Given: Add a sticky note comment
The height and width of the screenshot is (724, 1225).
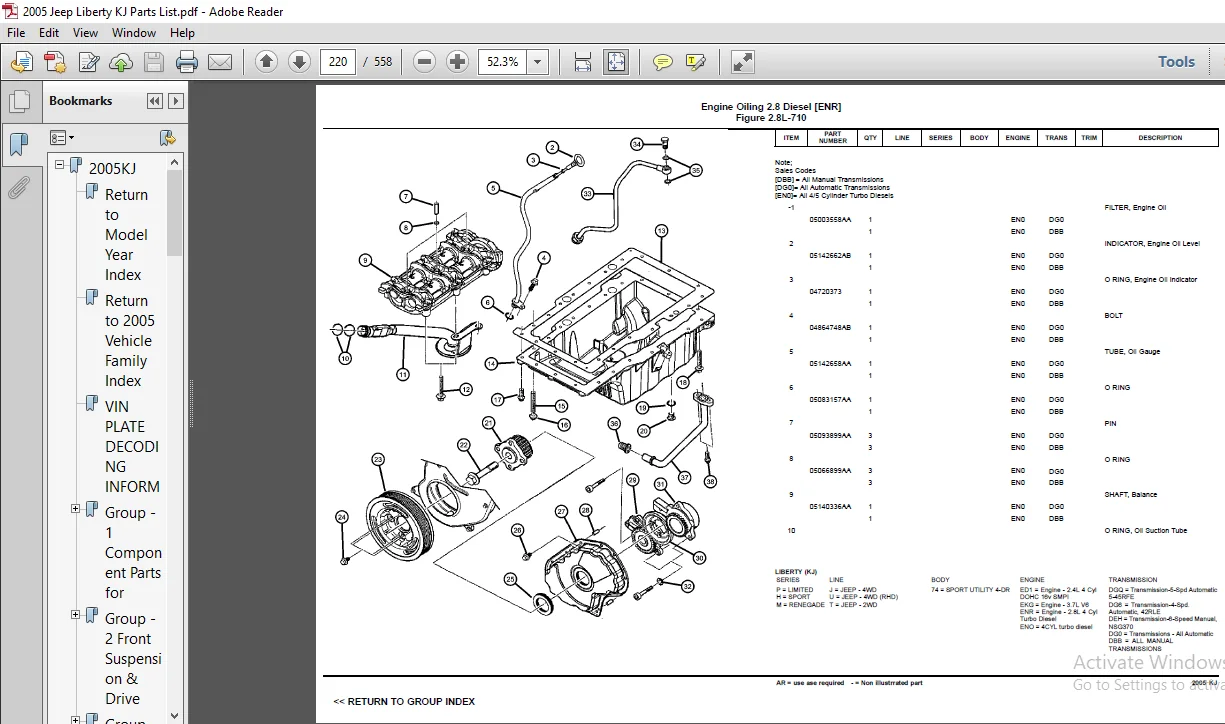Looking at the screenshot, I should 662,62.
